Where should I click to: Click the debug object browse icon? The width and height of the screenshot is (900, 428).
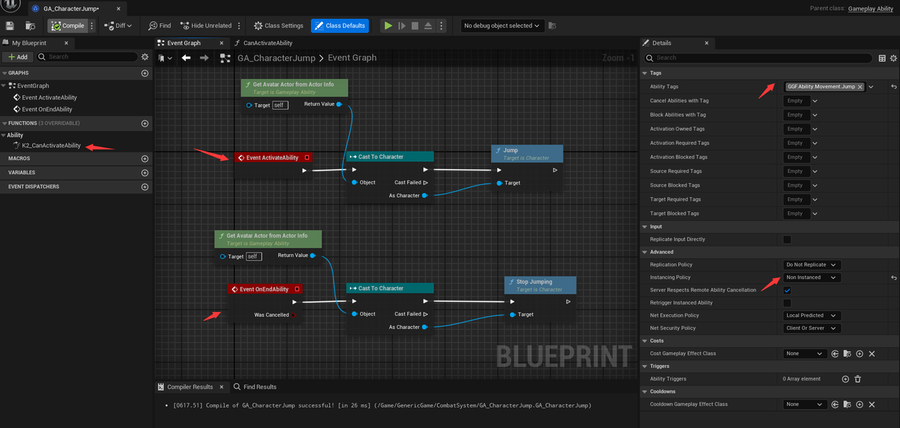(x=552, y=26)
